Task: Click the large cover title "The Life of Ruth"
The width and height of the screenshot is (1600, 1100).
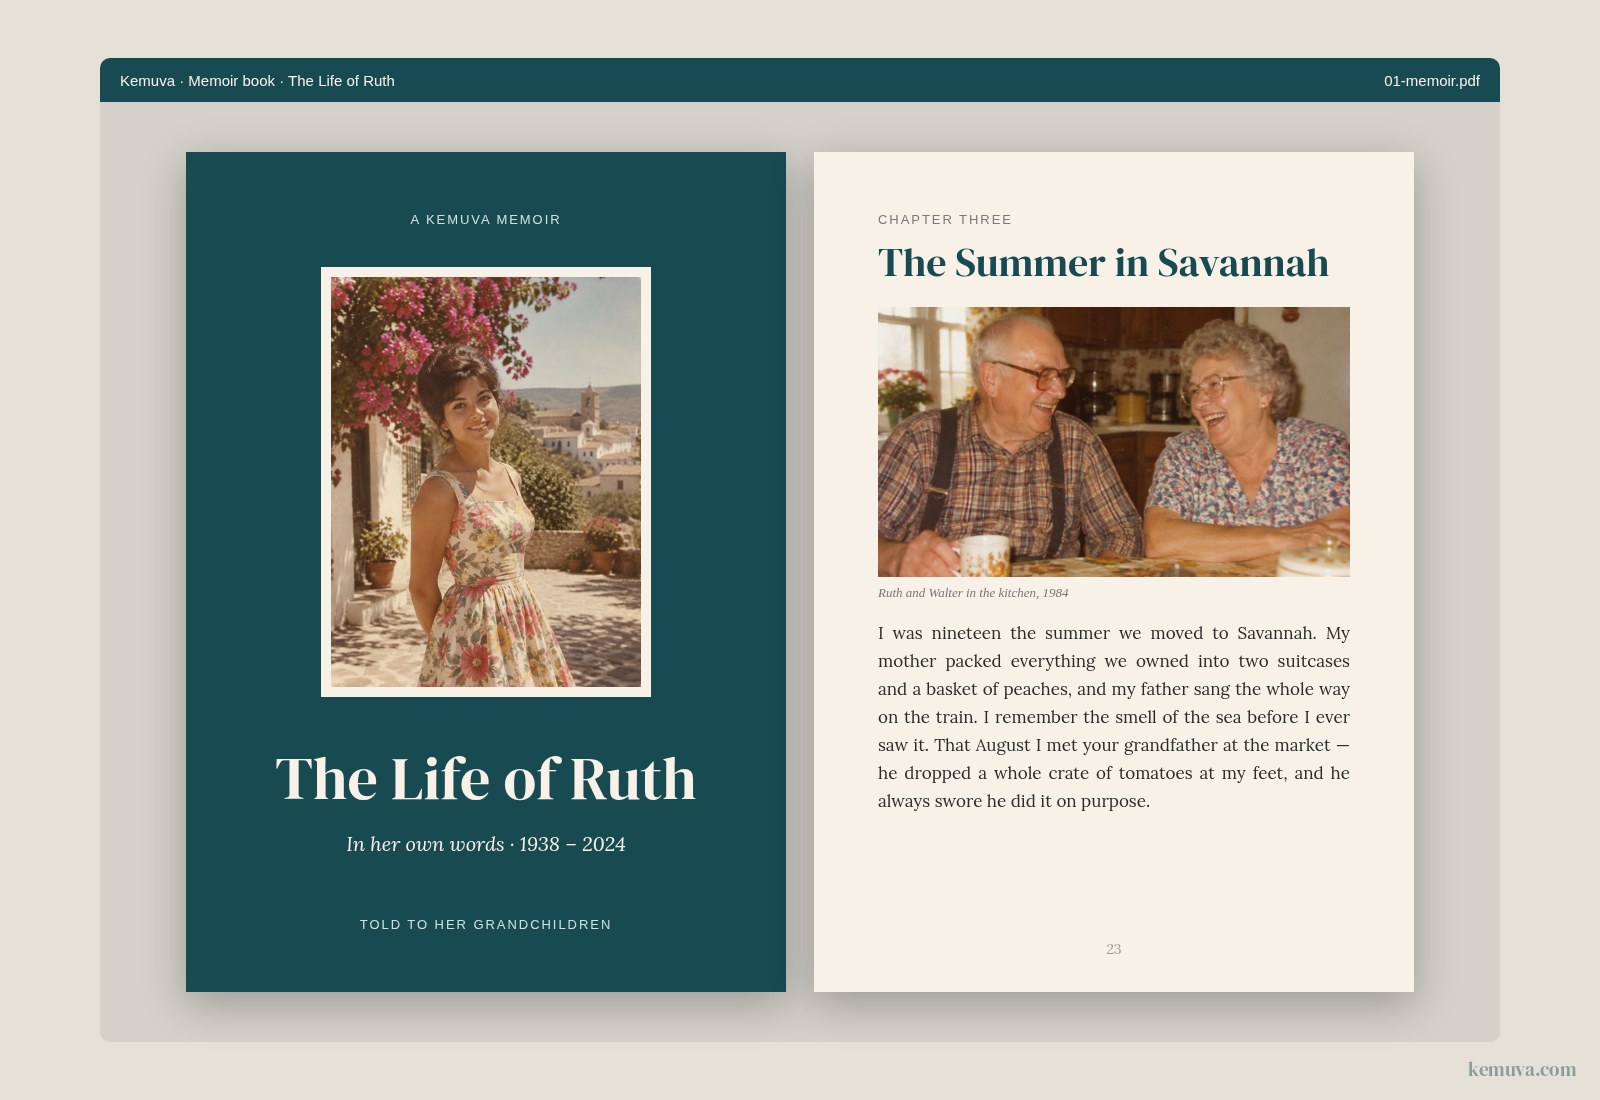Action: 486,779
